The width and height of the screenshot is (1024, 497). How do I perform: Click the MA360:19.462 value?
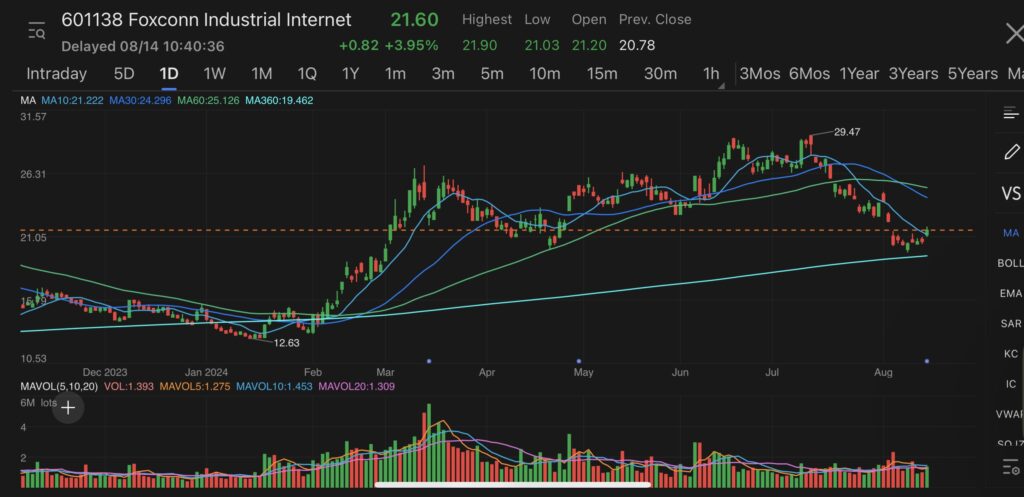(x=280, y=101)
